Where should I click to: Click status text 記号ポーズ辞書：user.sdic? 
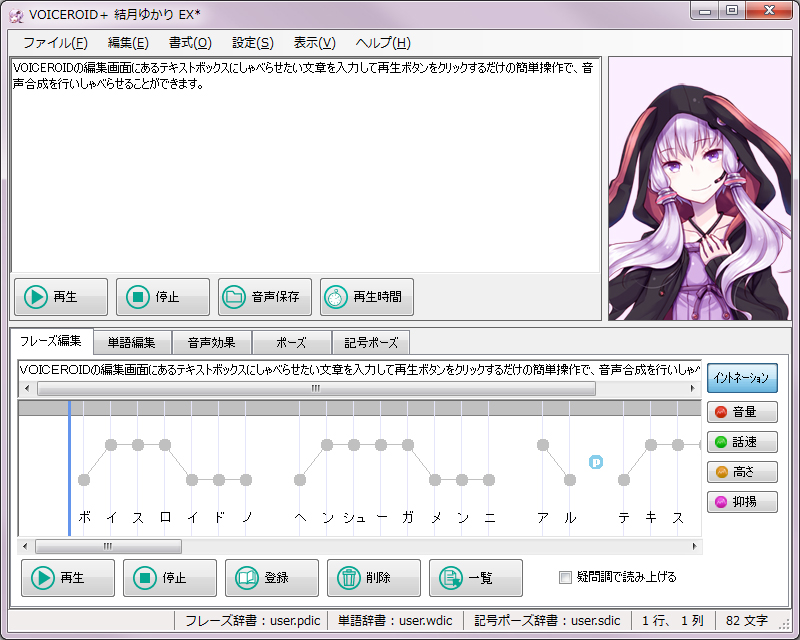(x=547, y=621)
